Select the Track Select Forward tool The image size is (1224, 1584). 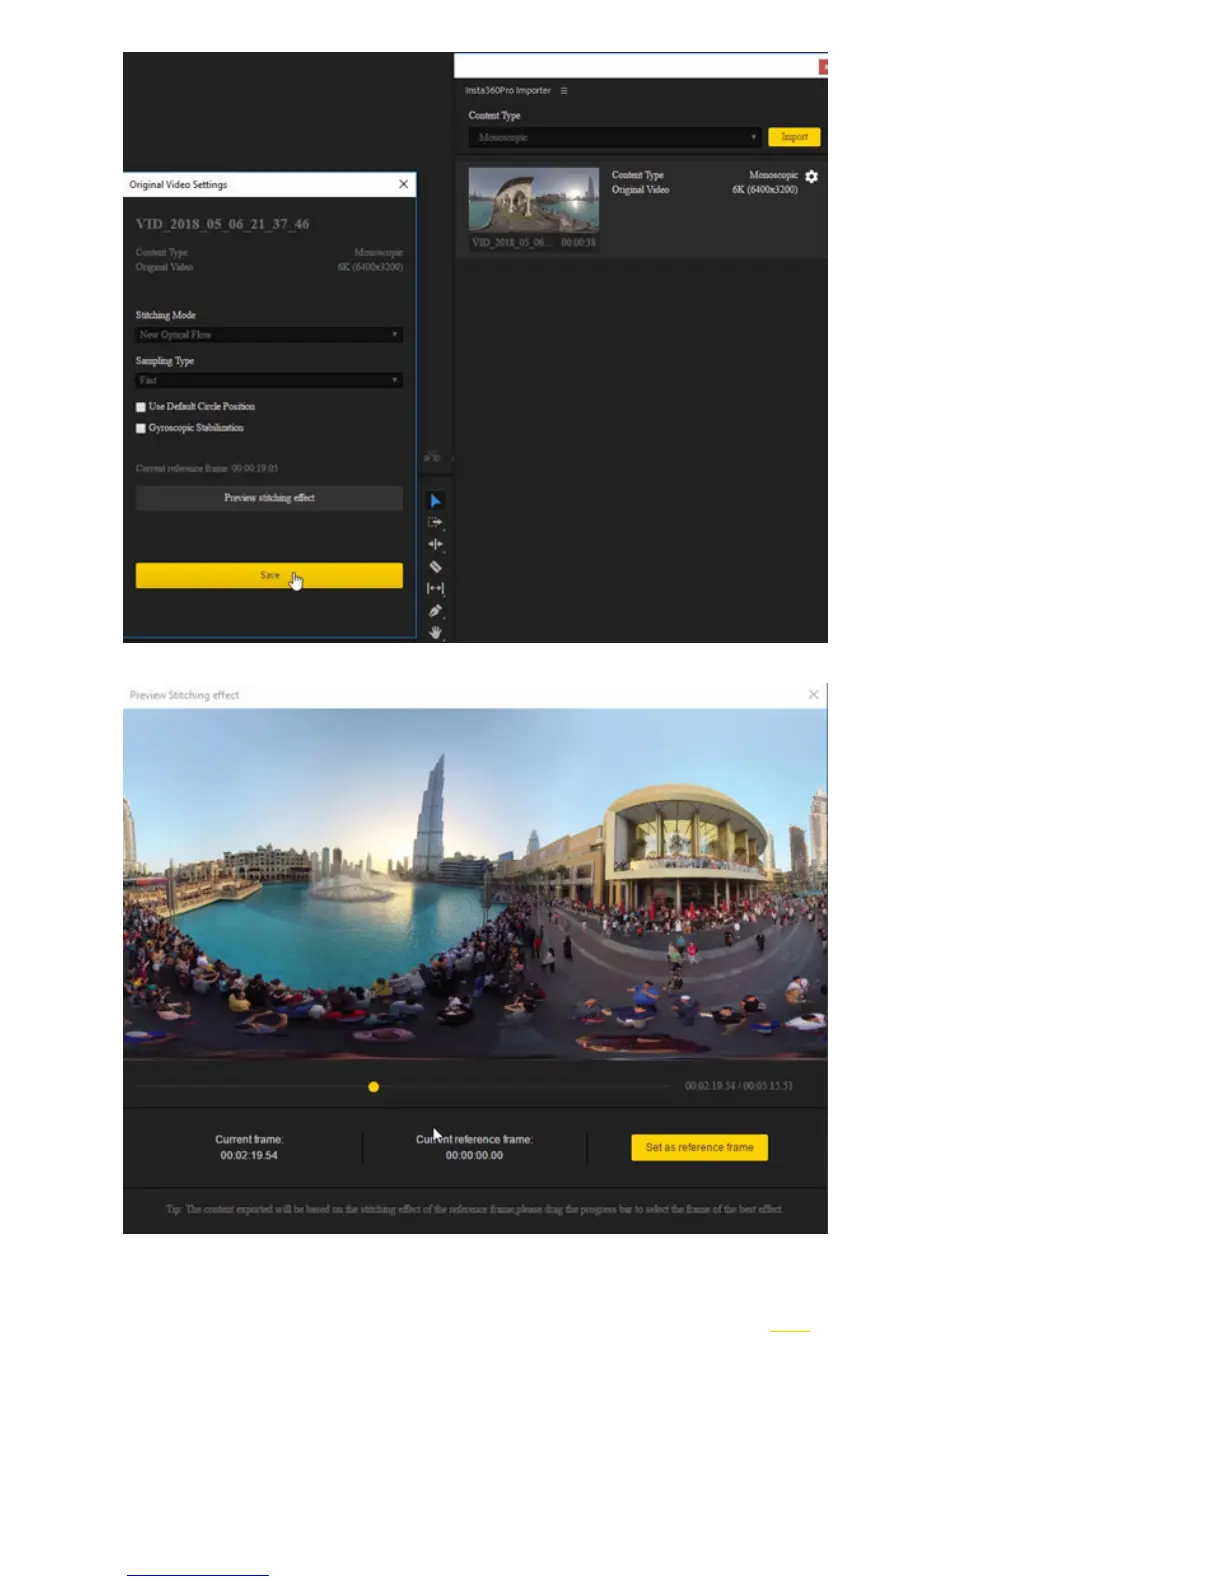tap(435, 522)
